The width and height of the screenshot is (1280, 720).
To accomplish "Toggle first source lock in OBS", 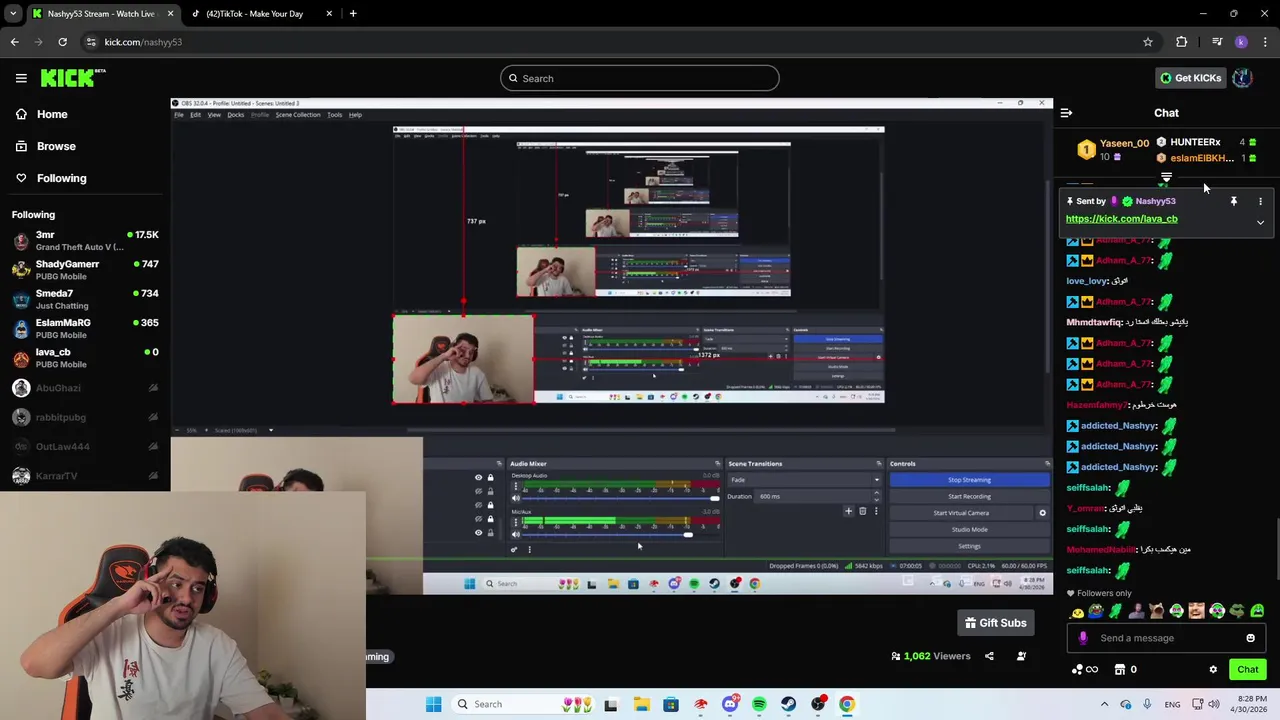I will 490,477.
